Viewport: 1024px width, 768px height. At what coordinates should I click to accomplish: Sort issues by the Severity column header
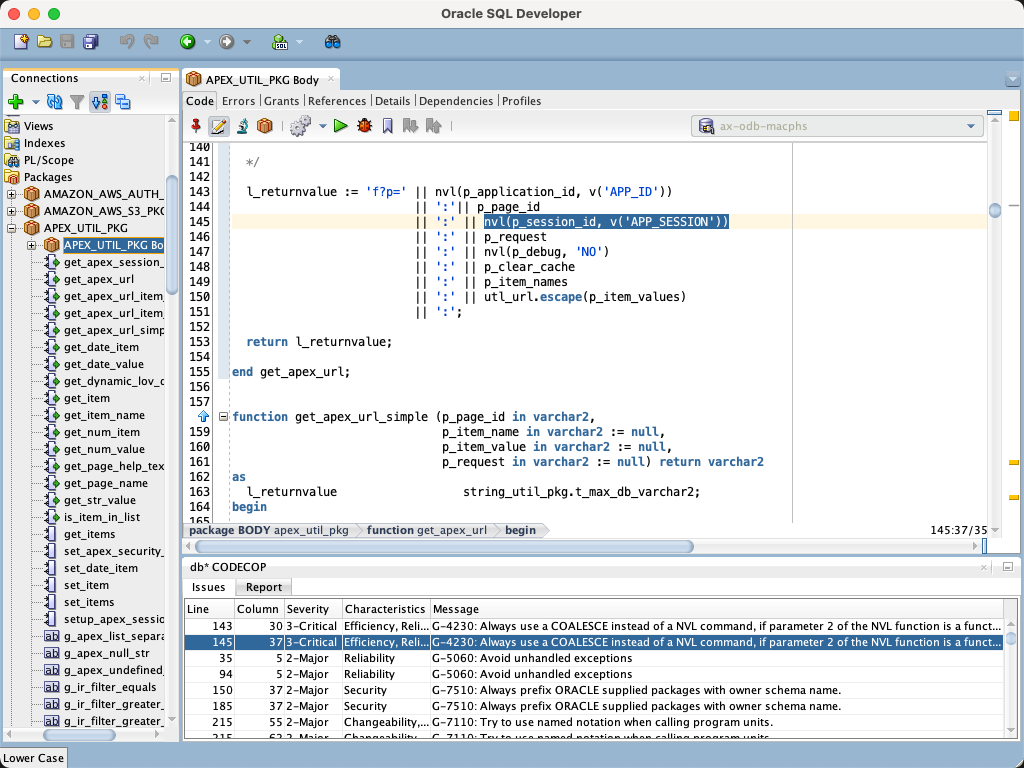click(x=309, y=609)
